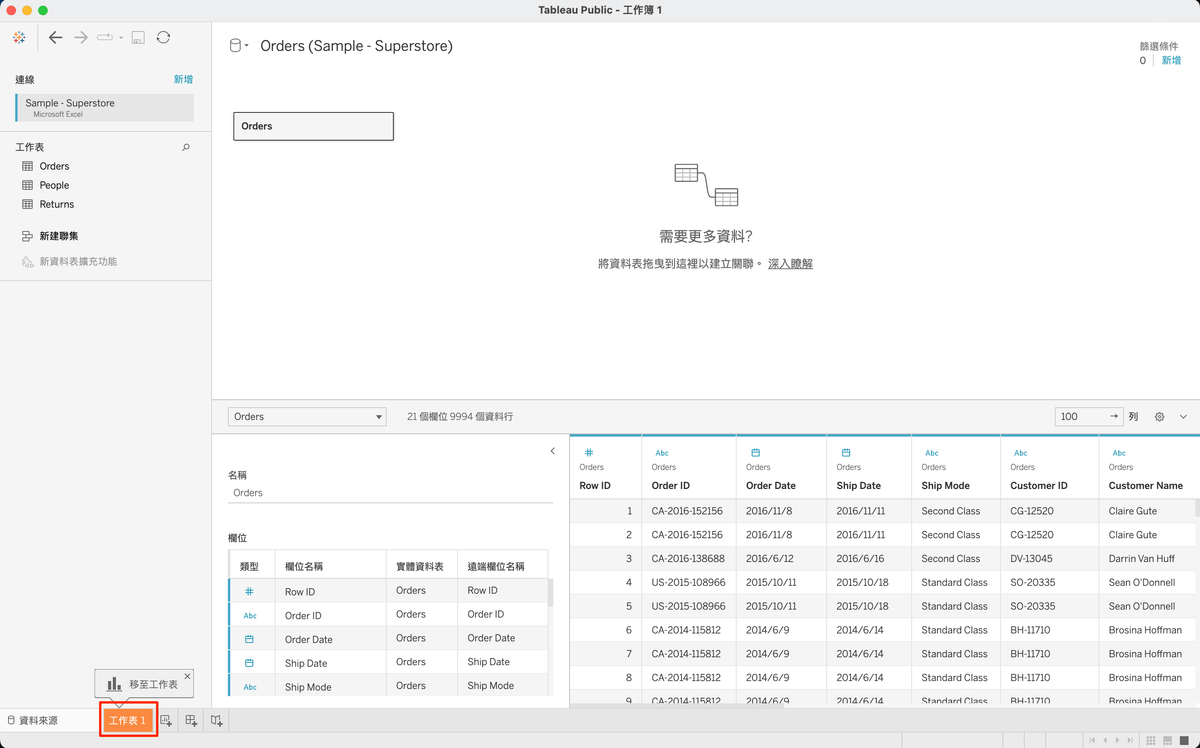Click the Darrin Van Huff customer name cell
This screenshot has width=1200, height=748.
(x=1142, y=559)
